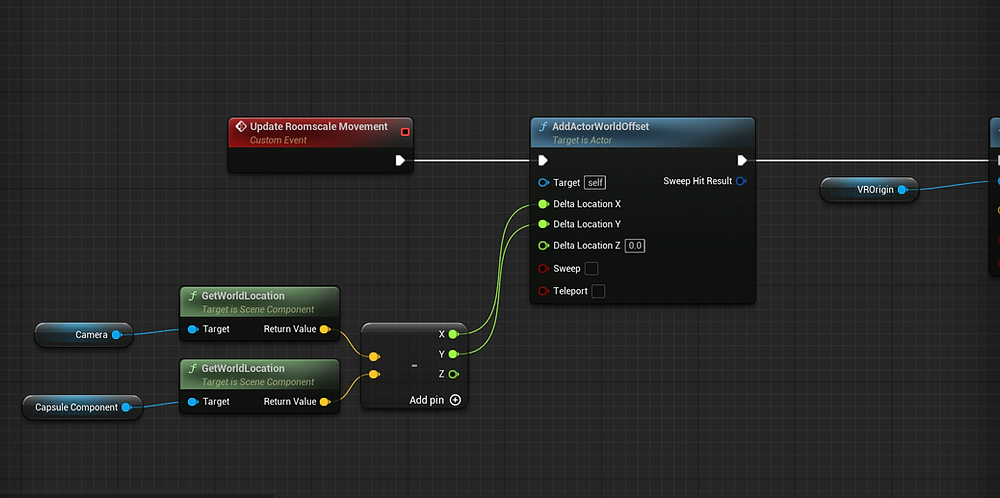1000x498 pixels.
Task: Click the Update Roomscale Movement event node title
Action: click(318, 126)
